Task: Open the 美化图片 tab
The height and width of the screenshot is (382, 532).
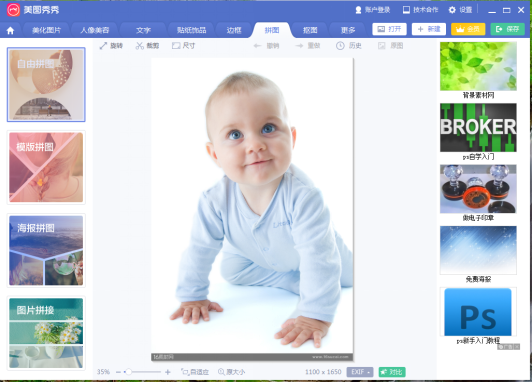Action: click(46, 30)
